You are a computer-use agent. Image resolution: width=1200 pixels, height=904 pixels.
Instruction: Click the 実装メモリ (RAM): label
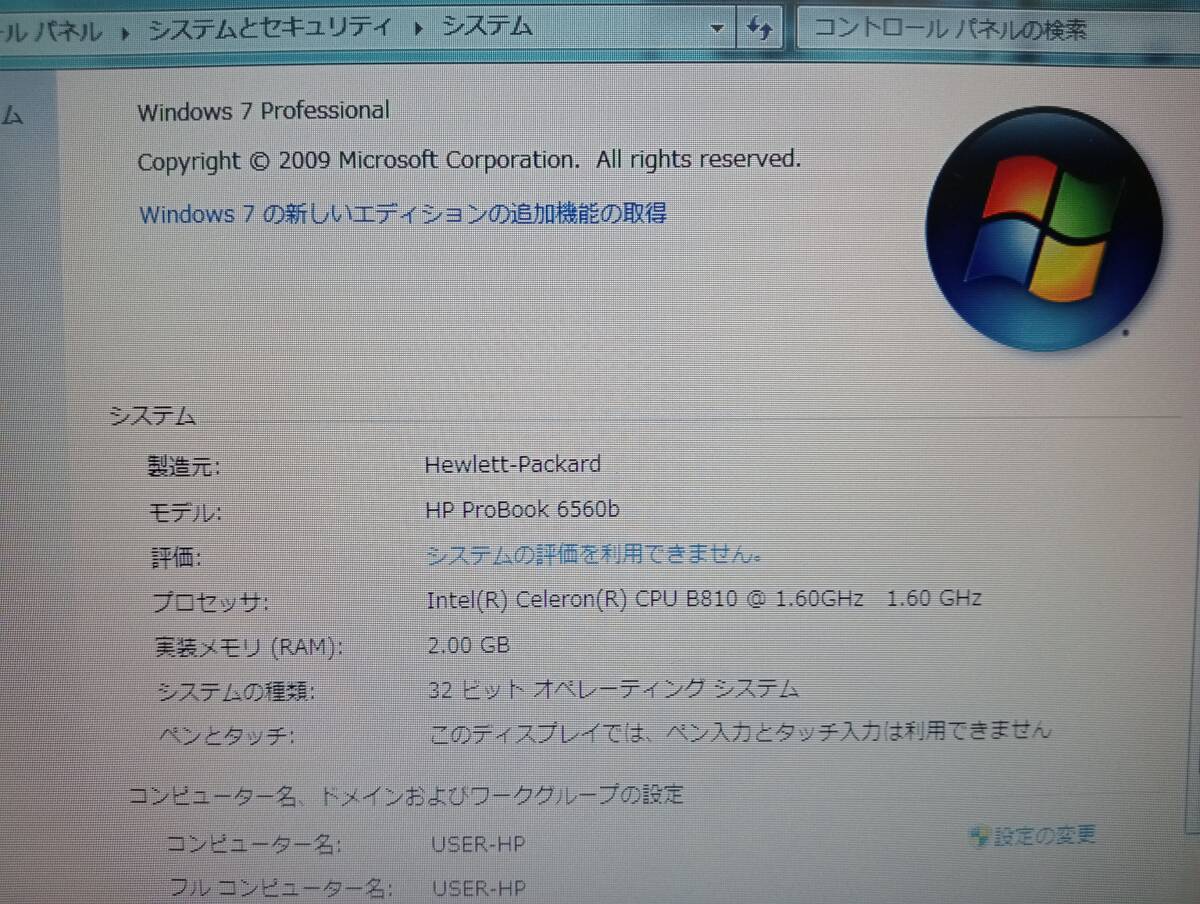pyautogui.click(x=248, y=647)
